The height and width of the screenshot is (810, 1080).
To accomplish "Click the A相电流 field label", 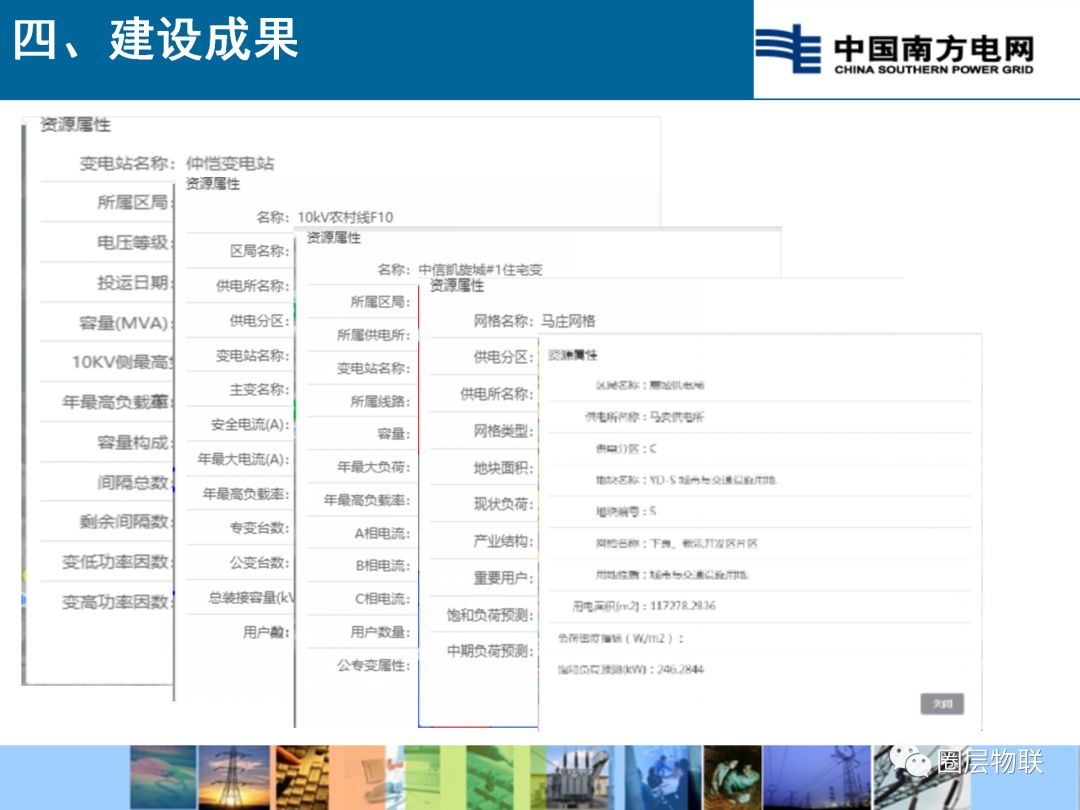I will pos(382,533).
